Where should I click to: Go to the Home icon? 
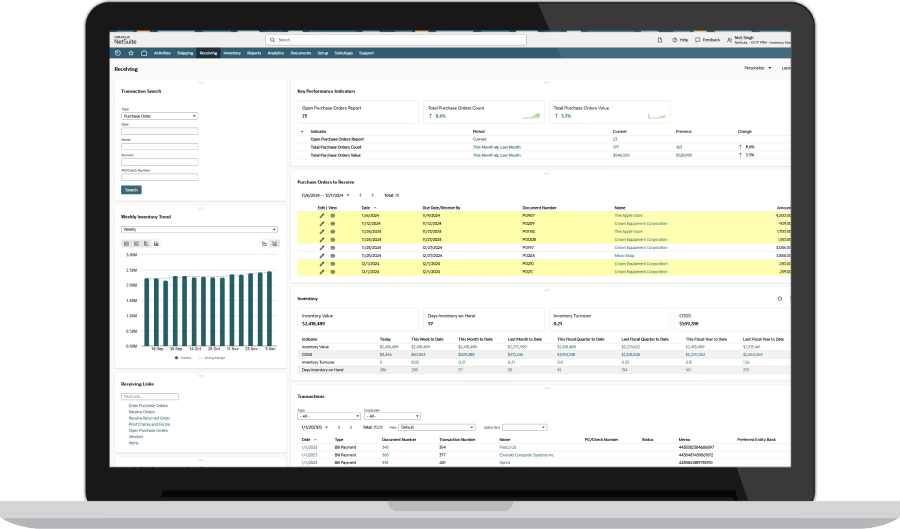144,53
